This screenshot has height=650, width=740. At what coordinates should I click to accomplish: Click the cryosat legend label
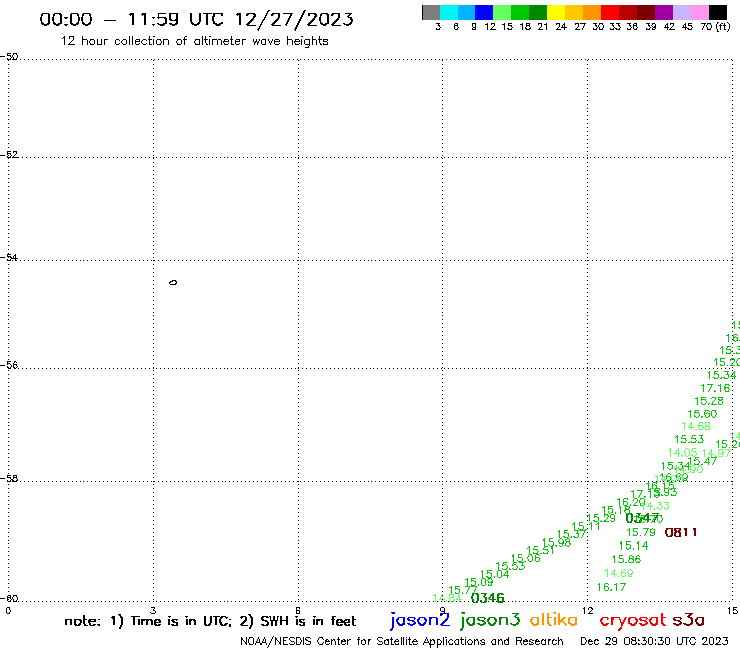coord(632,621)
